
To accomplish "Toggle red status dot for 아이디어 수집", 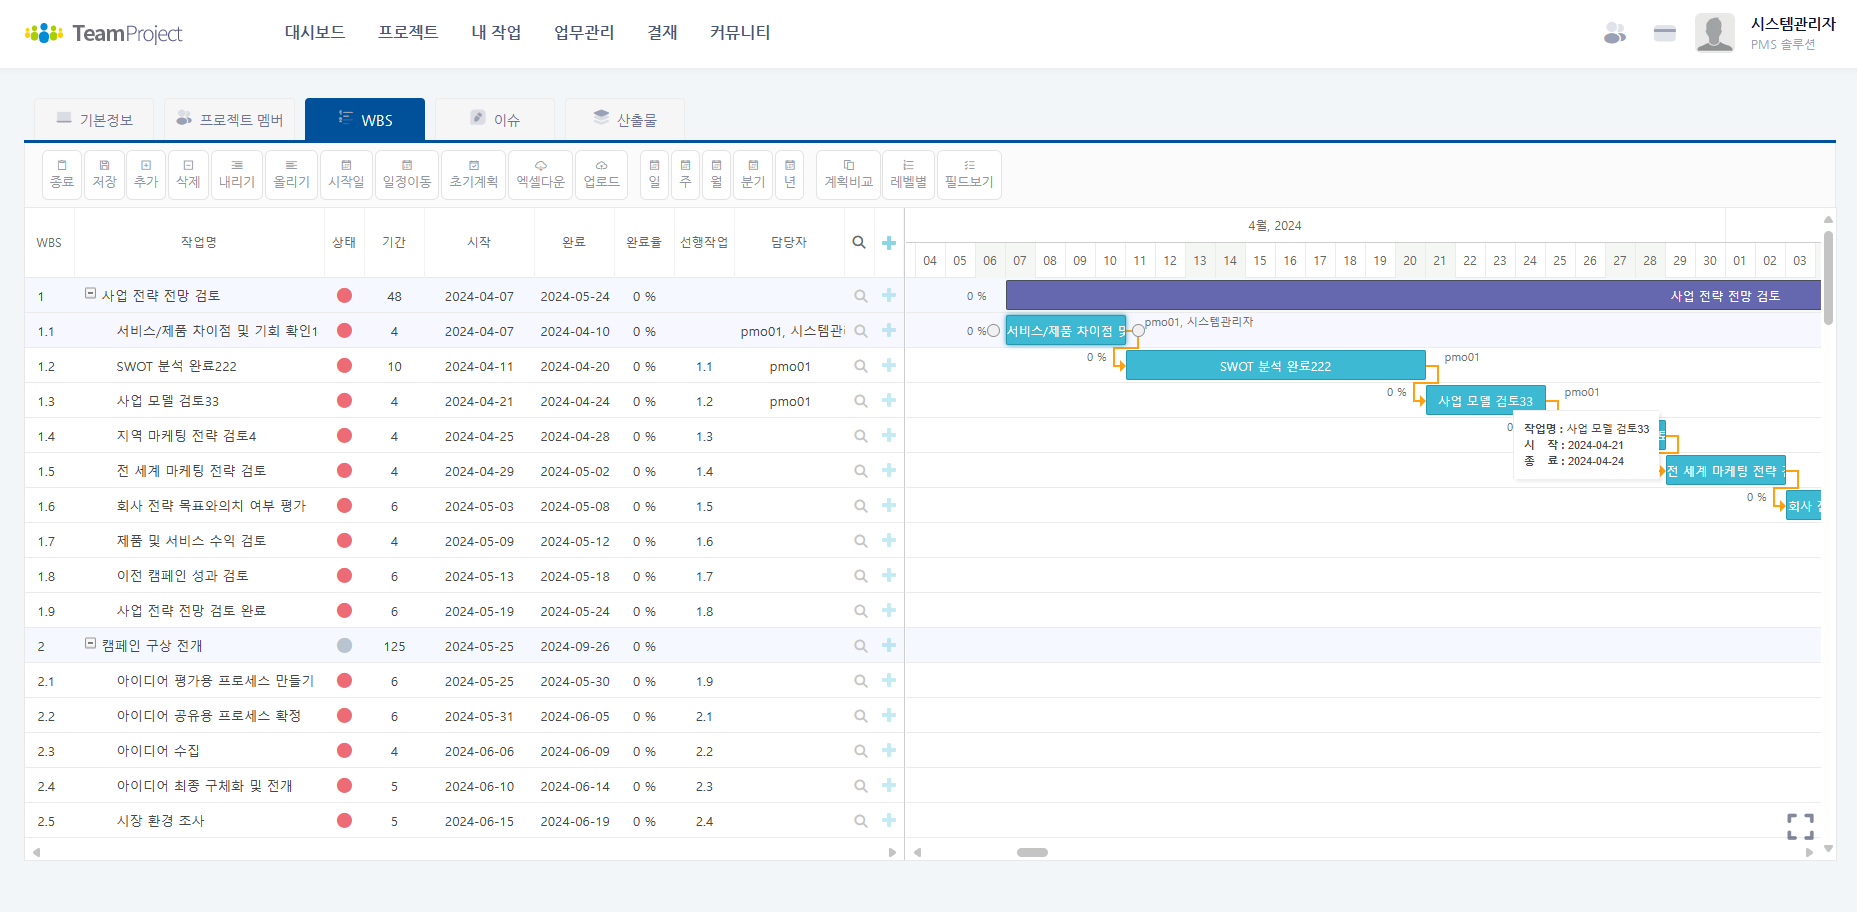I will [344, 751].
